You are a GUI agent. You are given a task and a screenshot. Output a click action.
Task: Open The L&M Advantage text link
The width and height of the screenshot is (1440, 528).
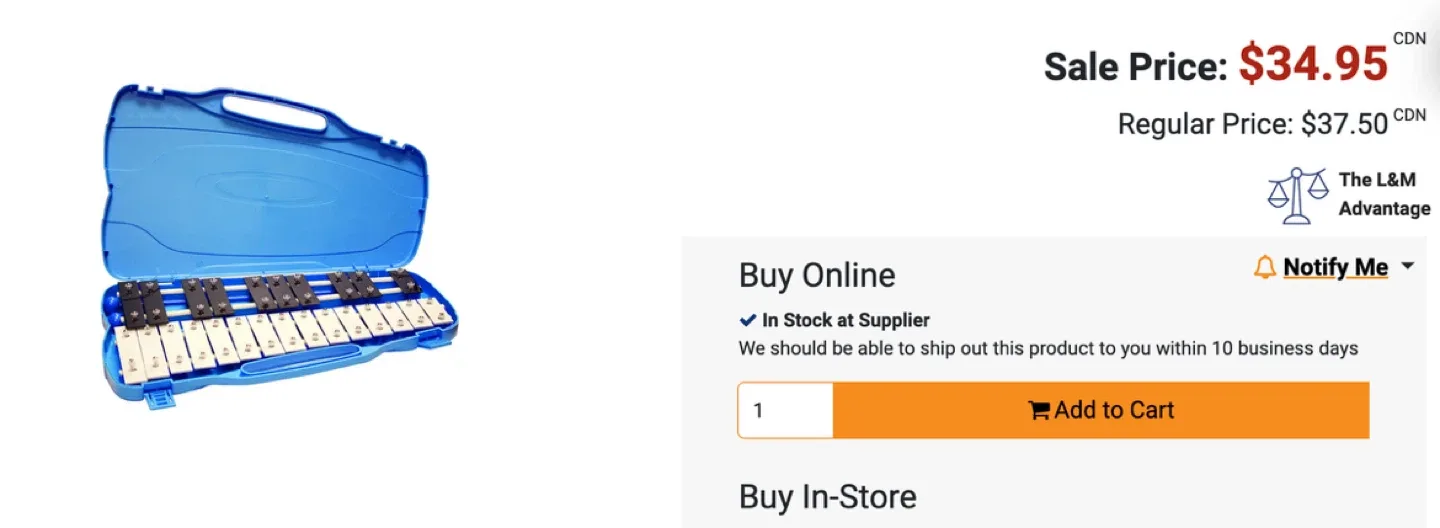(x=1384, y=194)
